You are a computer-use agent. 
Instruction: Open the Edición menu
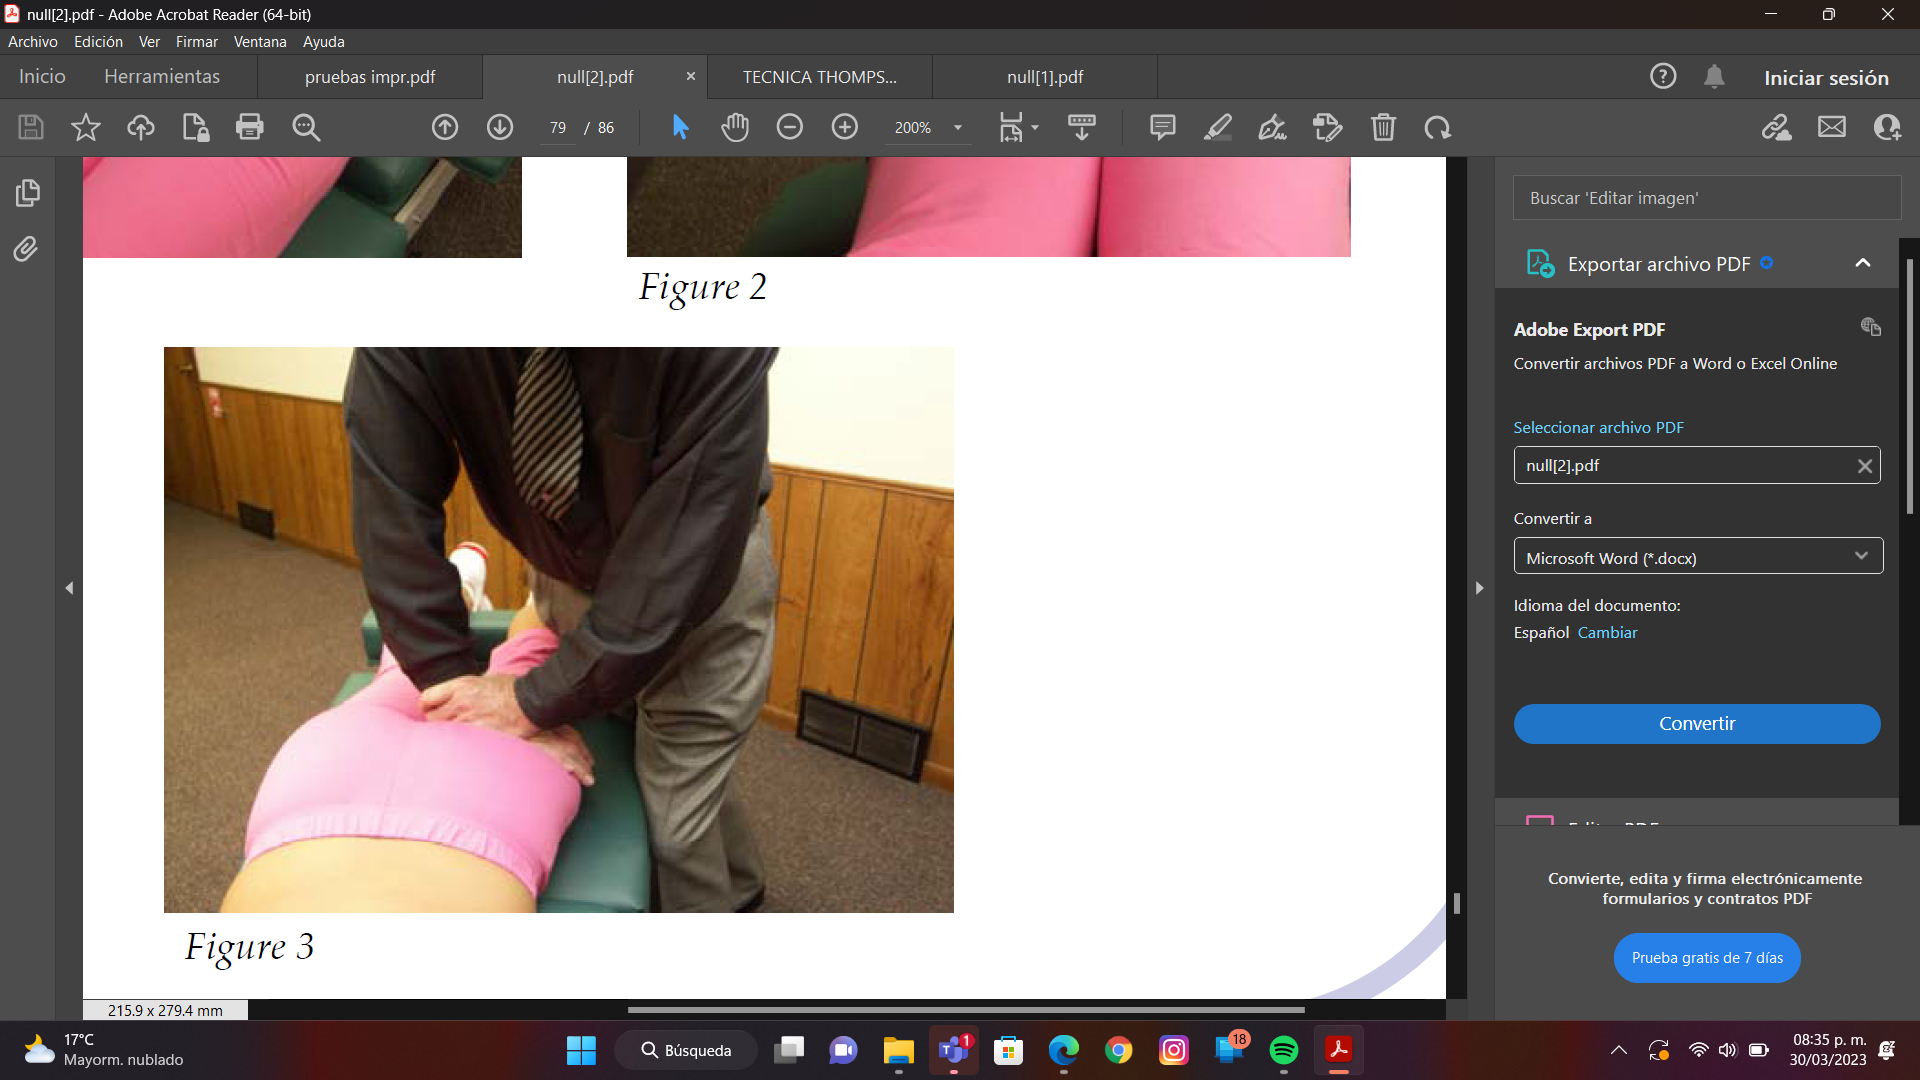(x=98, y=42)
